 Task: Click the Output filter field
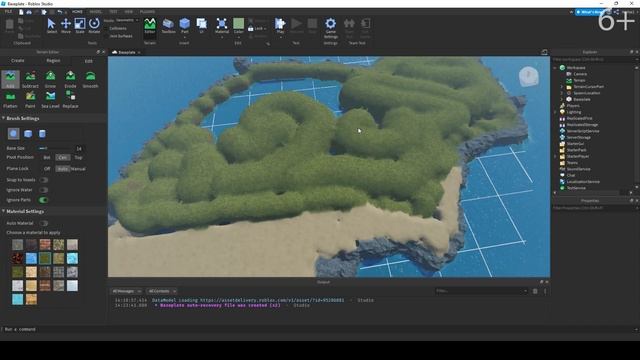[x=482, y=291]
